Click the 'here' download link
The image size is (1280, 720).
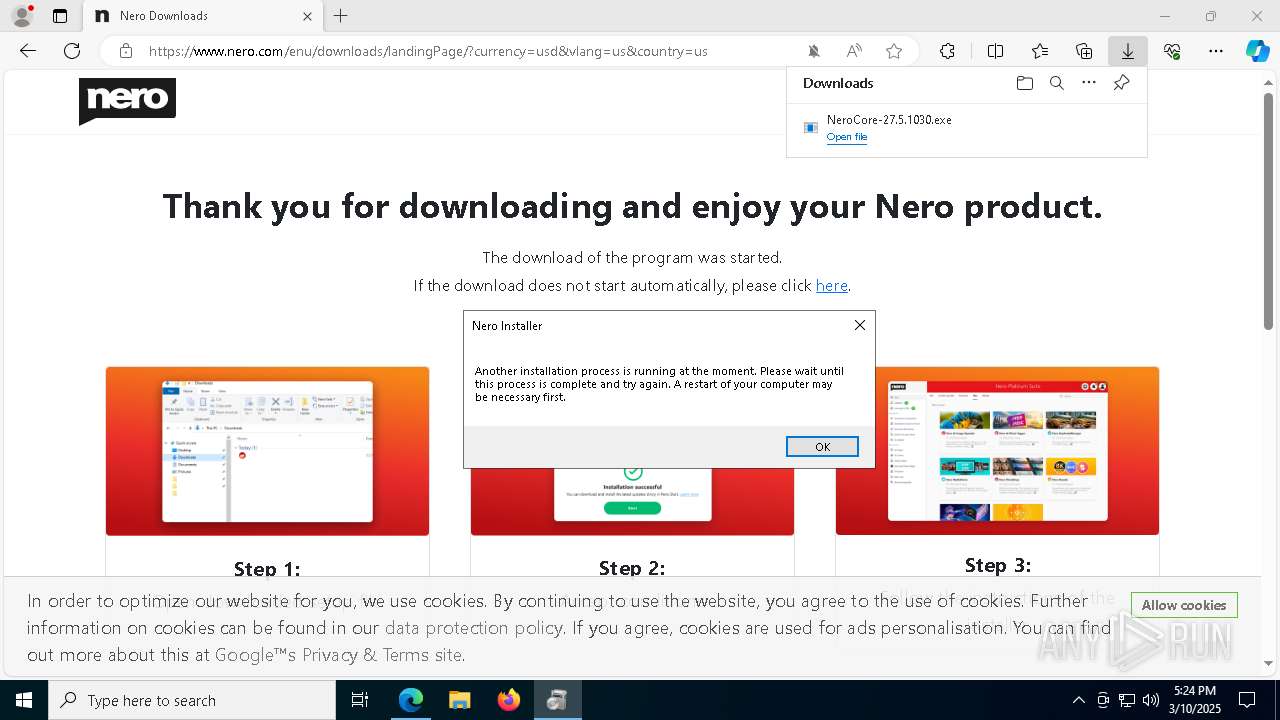[832, 286]
